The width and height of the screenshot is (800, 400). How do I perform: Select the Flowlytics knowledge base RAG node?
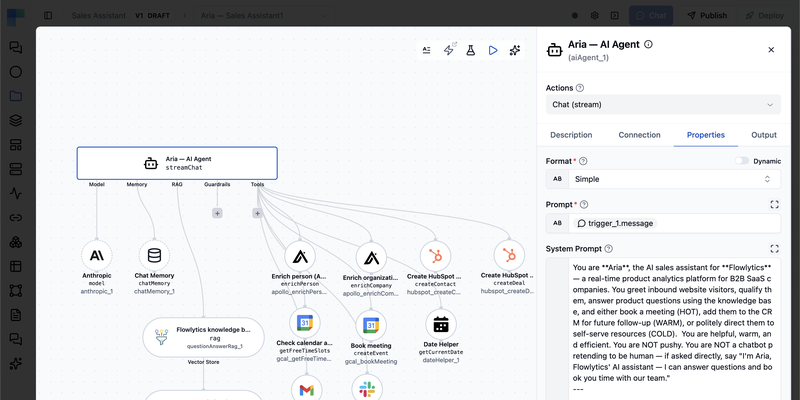[203, 337]
